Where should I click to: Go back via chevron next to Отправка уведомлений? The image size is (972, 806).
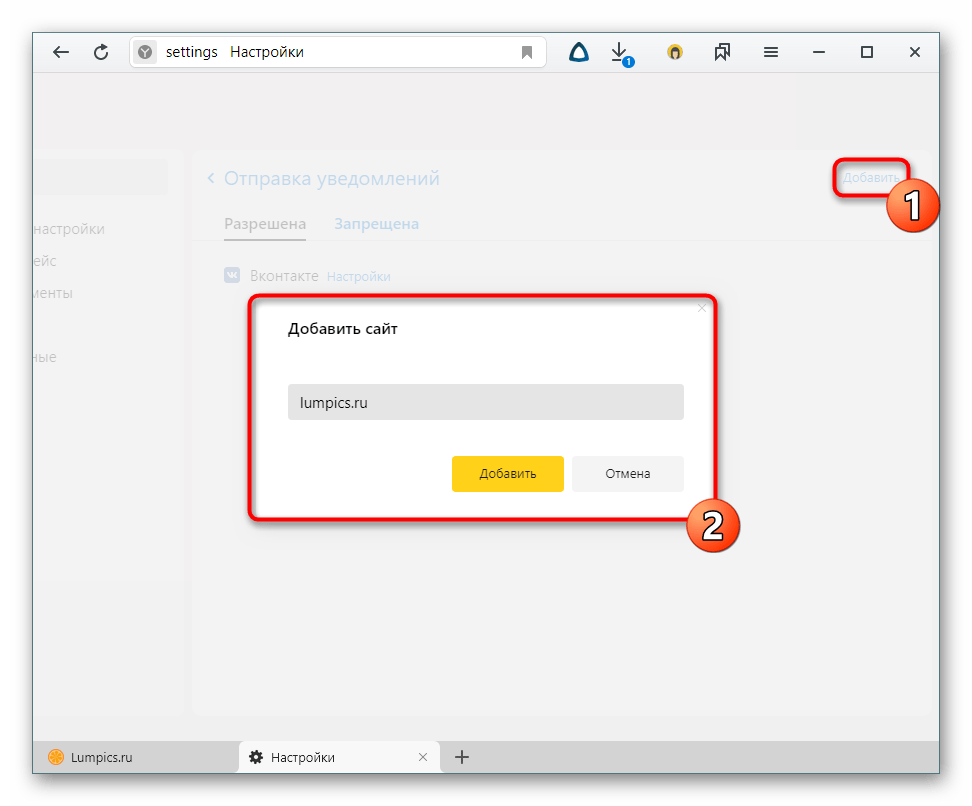tap(211, 179)
